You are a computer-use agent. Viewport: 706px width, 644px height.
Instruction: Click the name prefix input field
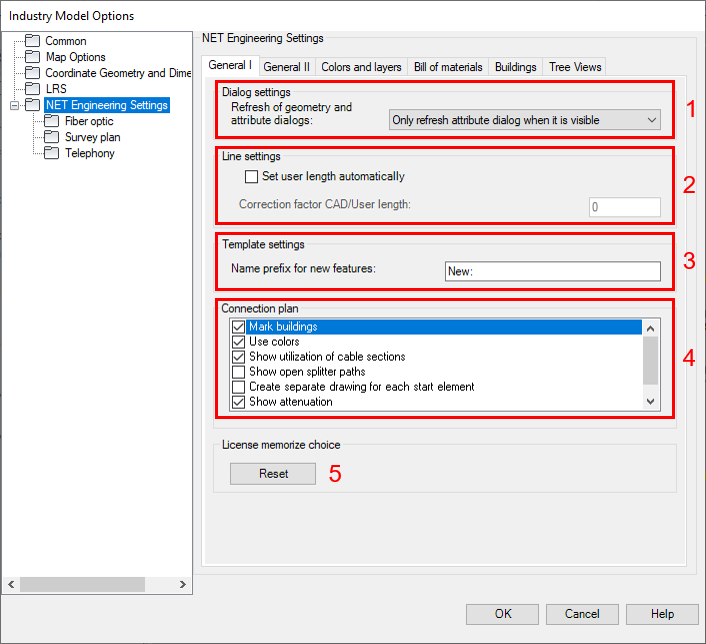552,271
